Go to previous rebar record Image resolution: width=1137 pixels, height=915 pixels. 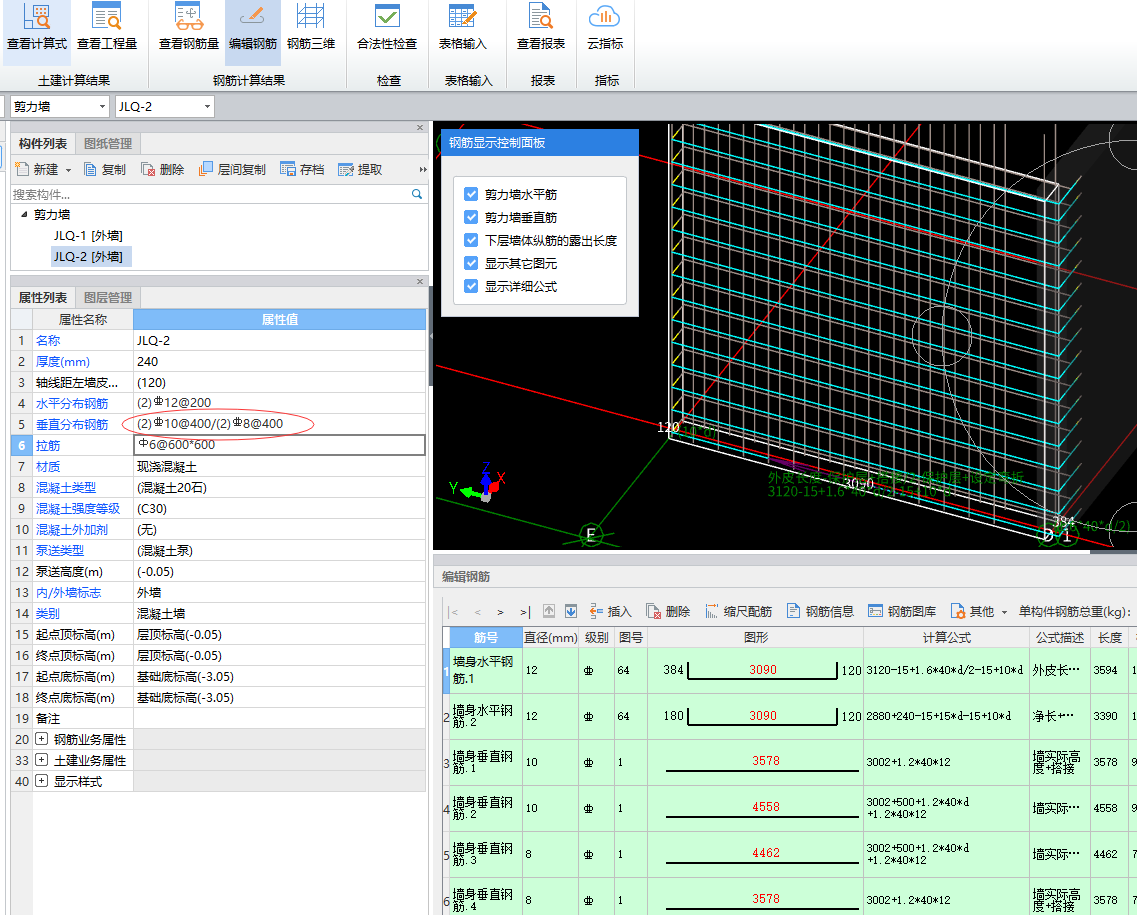coord(477,612)
